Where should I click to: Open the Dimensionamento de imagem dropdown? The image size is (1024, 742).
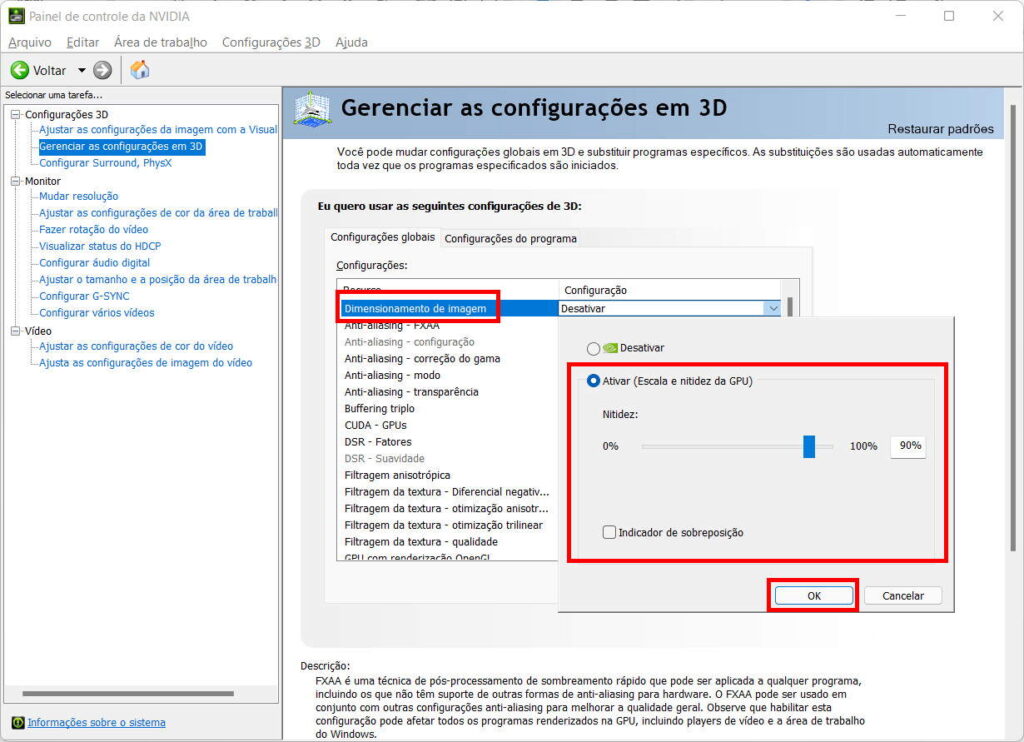pyautogui.click(x=771, y=309)
